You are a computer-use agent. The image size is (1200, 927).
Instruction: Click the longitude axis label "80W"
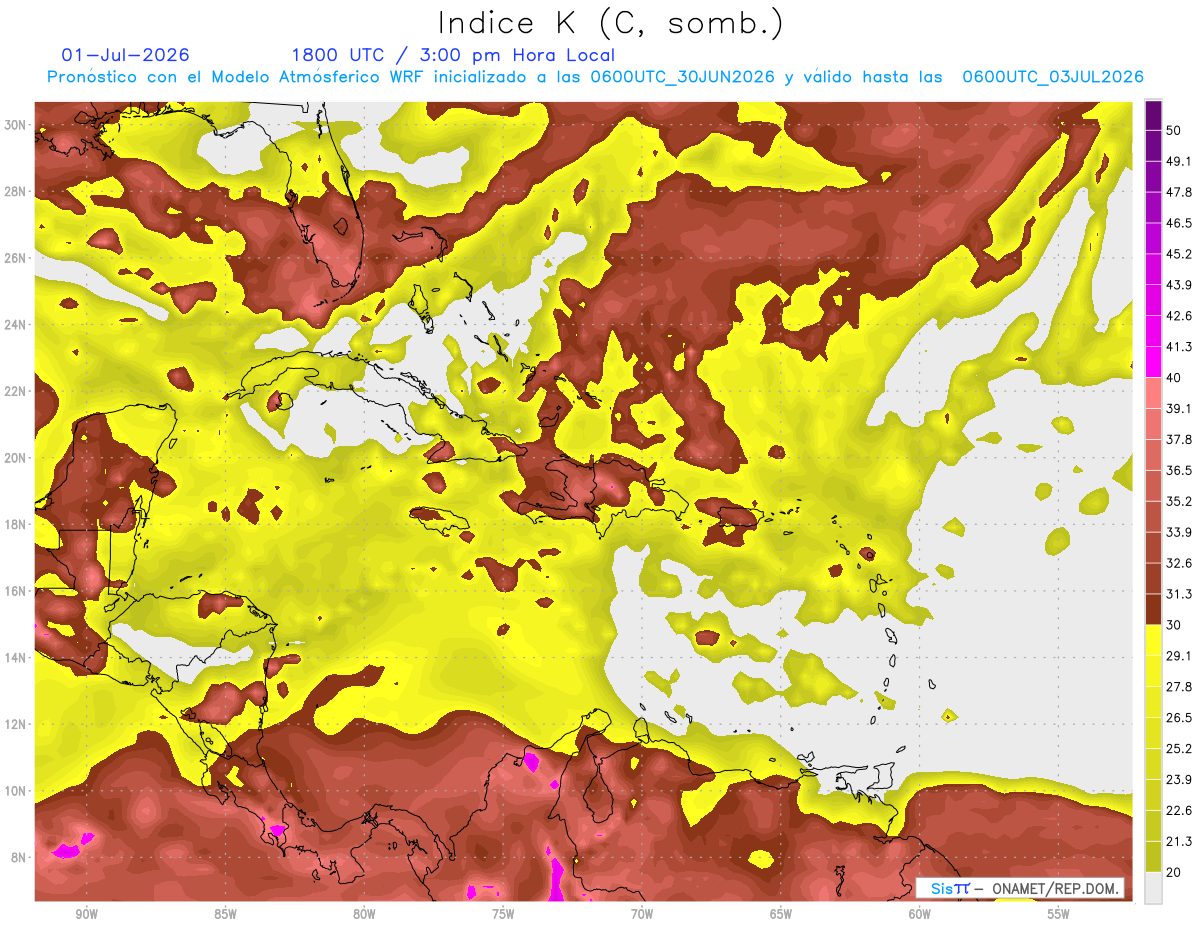tap(364, 914)
